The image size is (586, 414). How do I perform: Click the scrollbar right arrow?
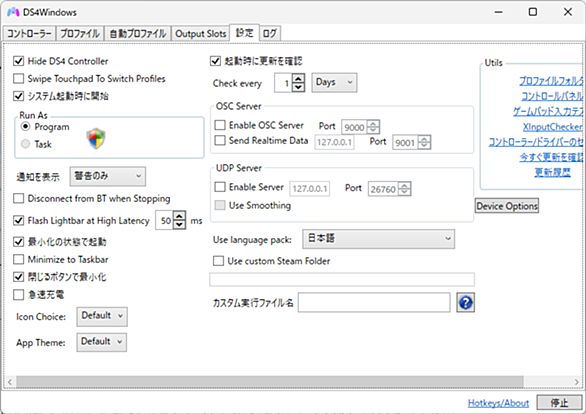(x=576, y=382)
